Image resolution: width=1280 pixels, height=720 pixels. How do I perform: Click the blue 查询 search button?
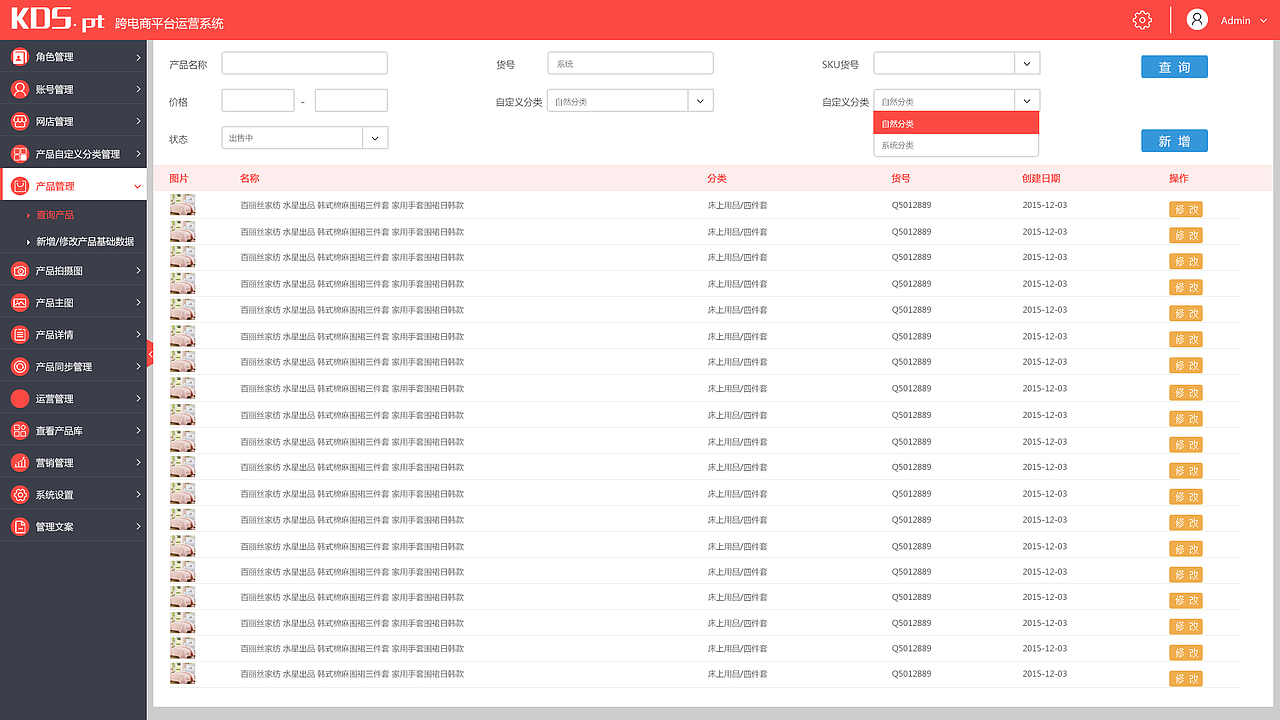(1174, 67)
